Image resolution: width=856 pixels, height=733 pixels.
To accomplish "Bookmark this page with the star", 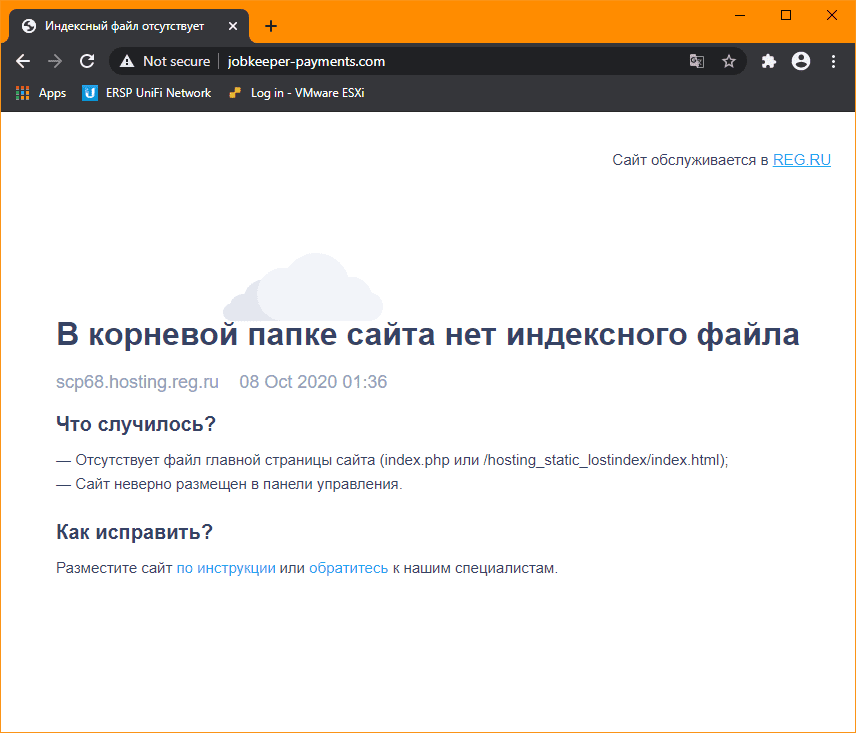I will tap(729, 61).
